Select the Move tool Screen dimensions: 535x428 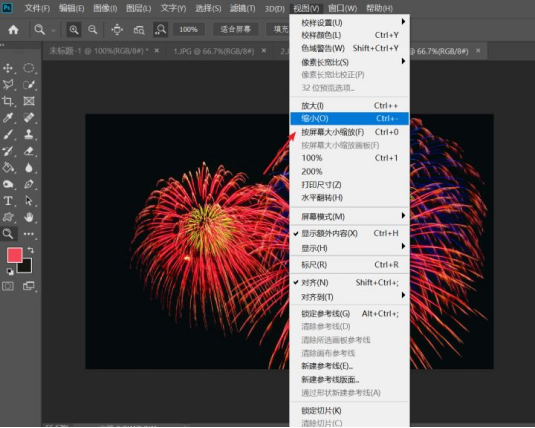pos(8,68)
